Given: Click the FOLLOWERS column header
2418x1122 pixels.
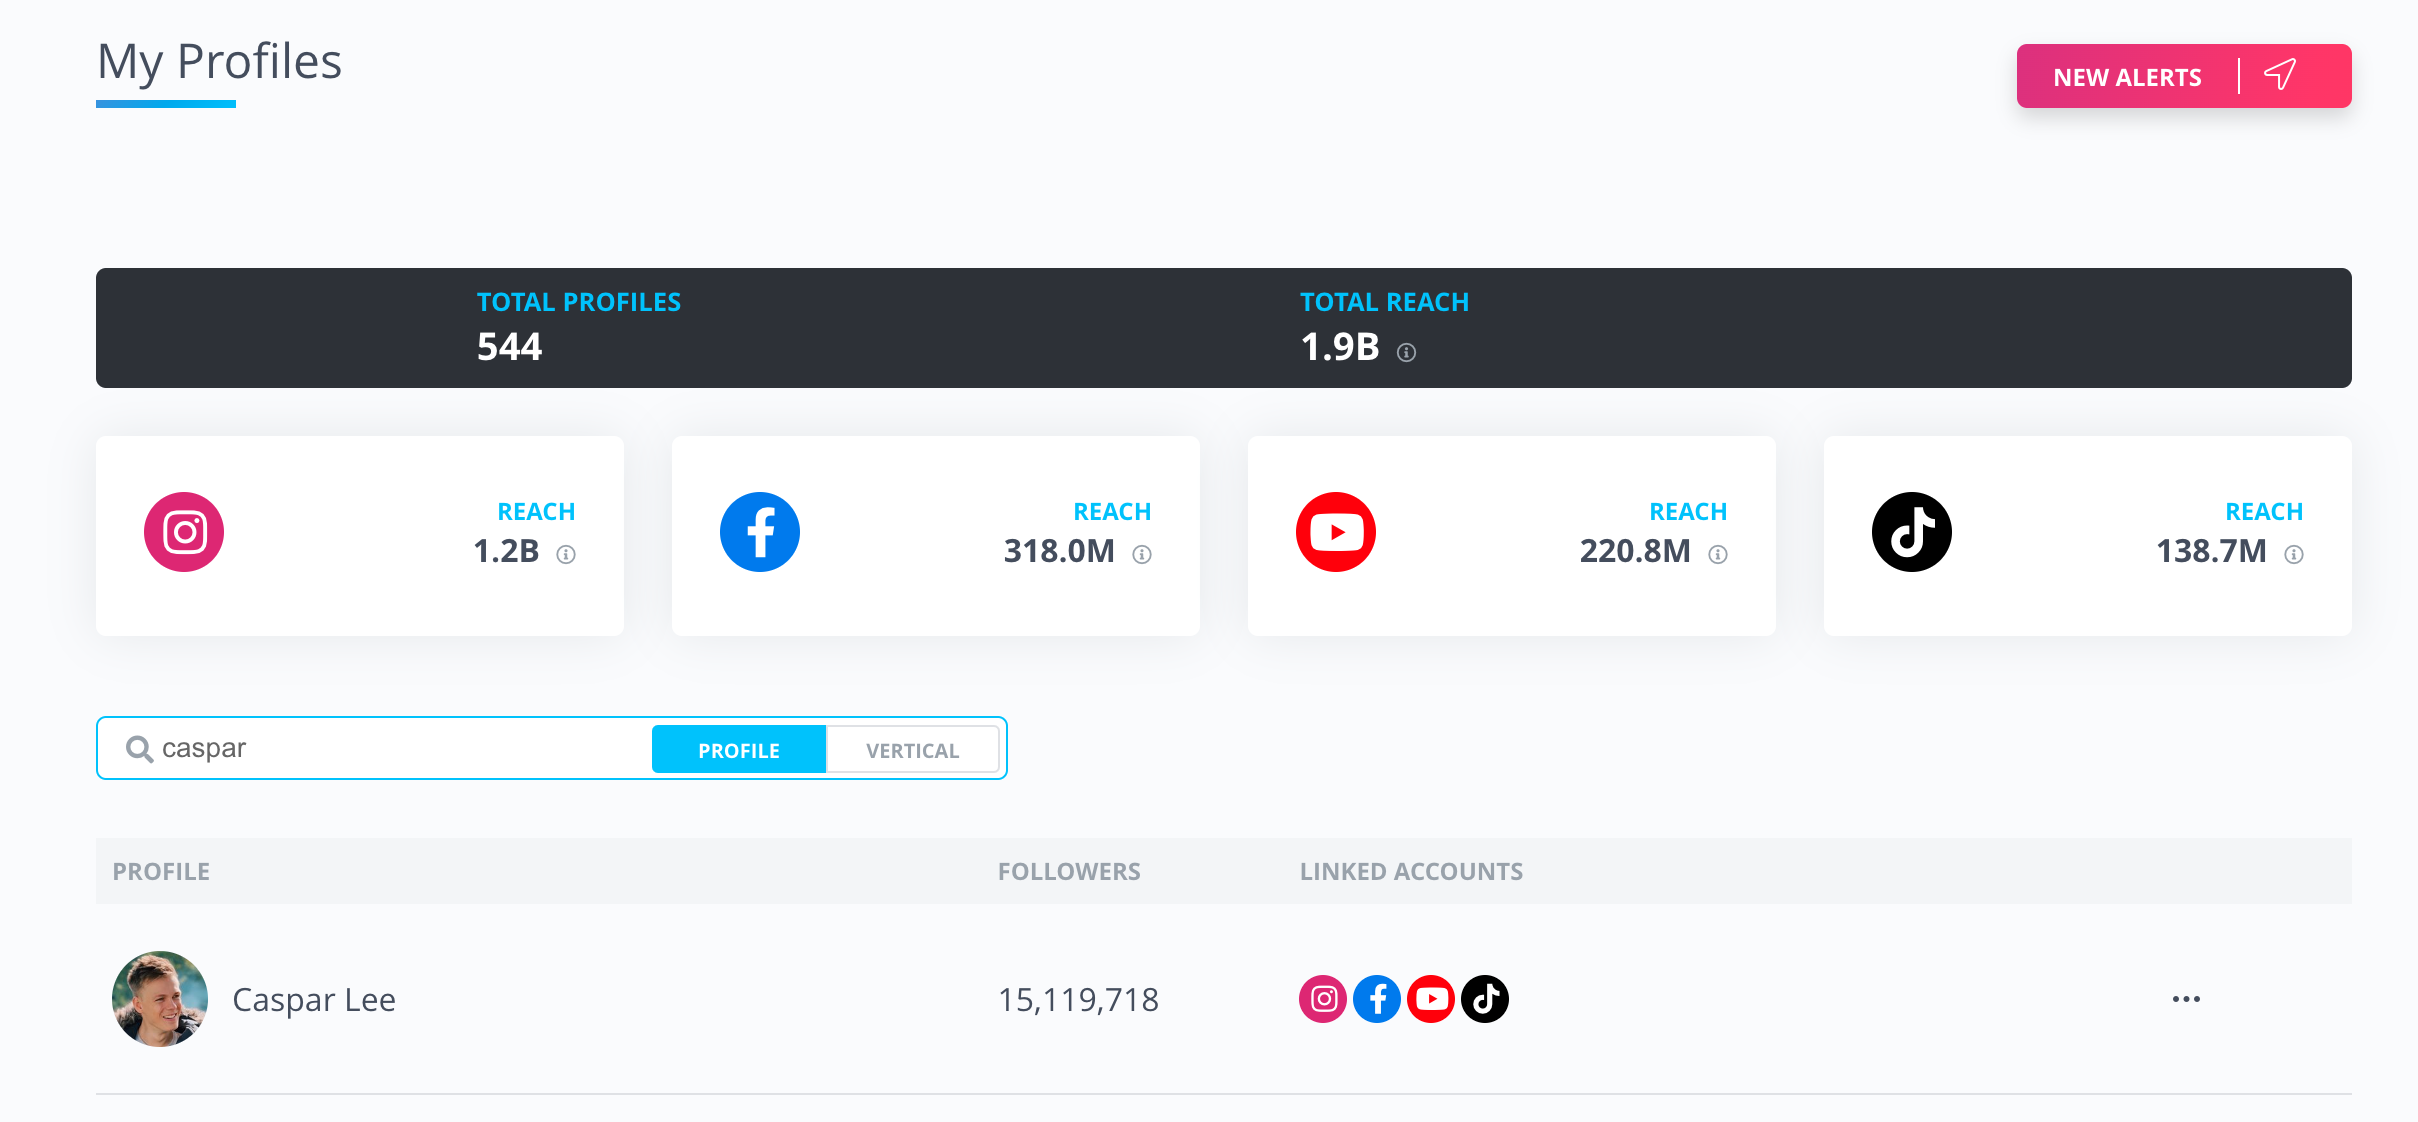Looking at the screenshot, I should click(1069, 871).
